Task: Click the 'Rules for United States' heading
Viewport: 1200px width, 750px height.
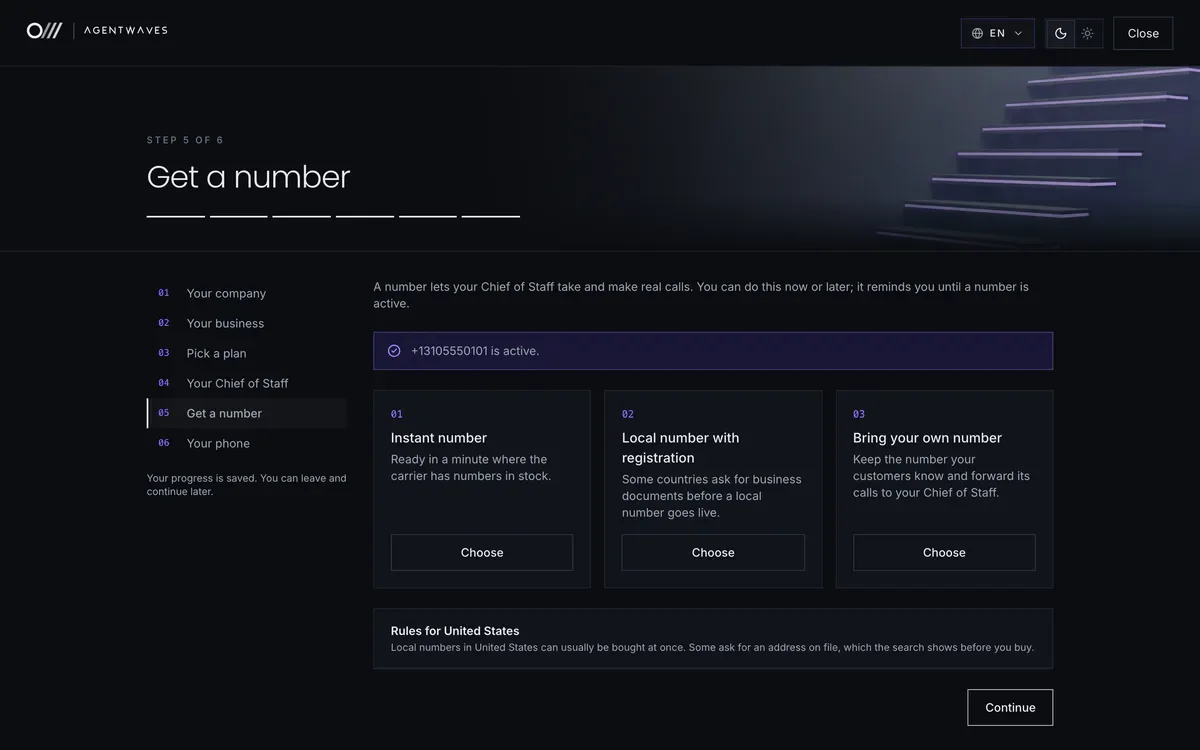Action: coord(455,631)
